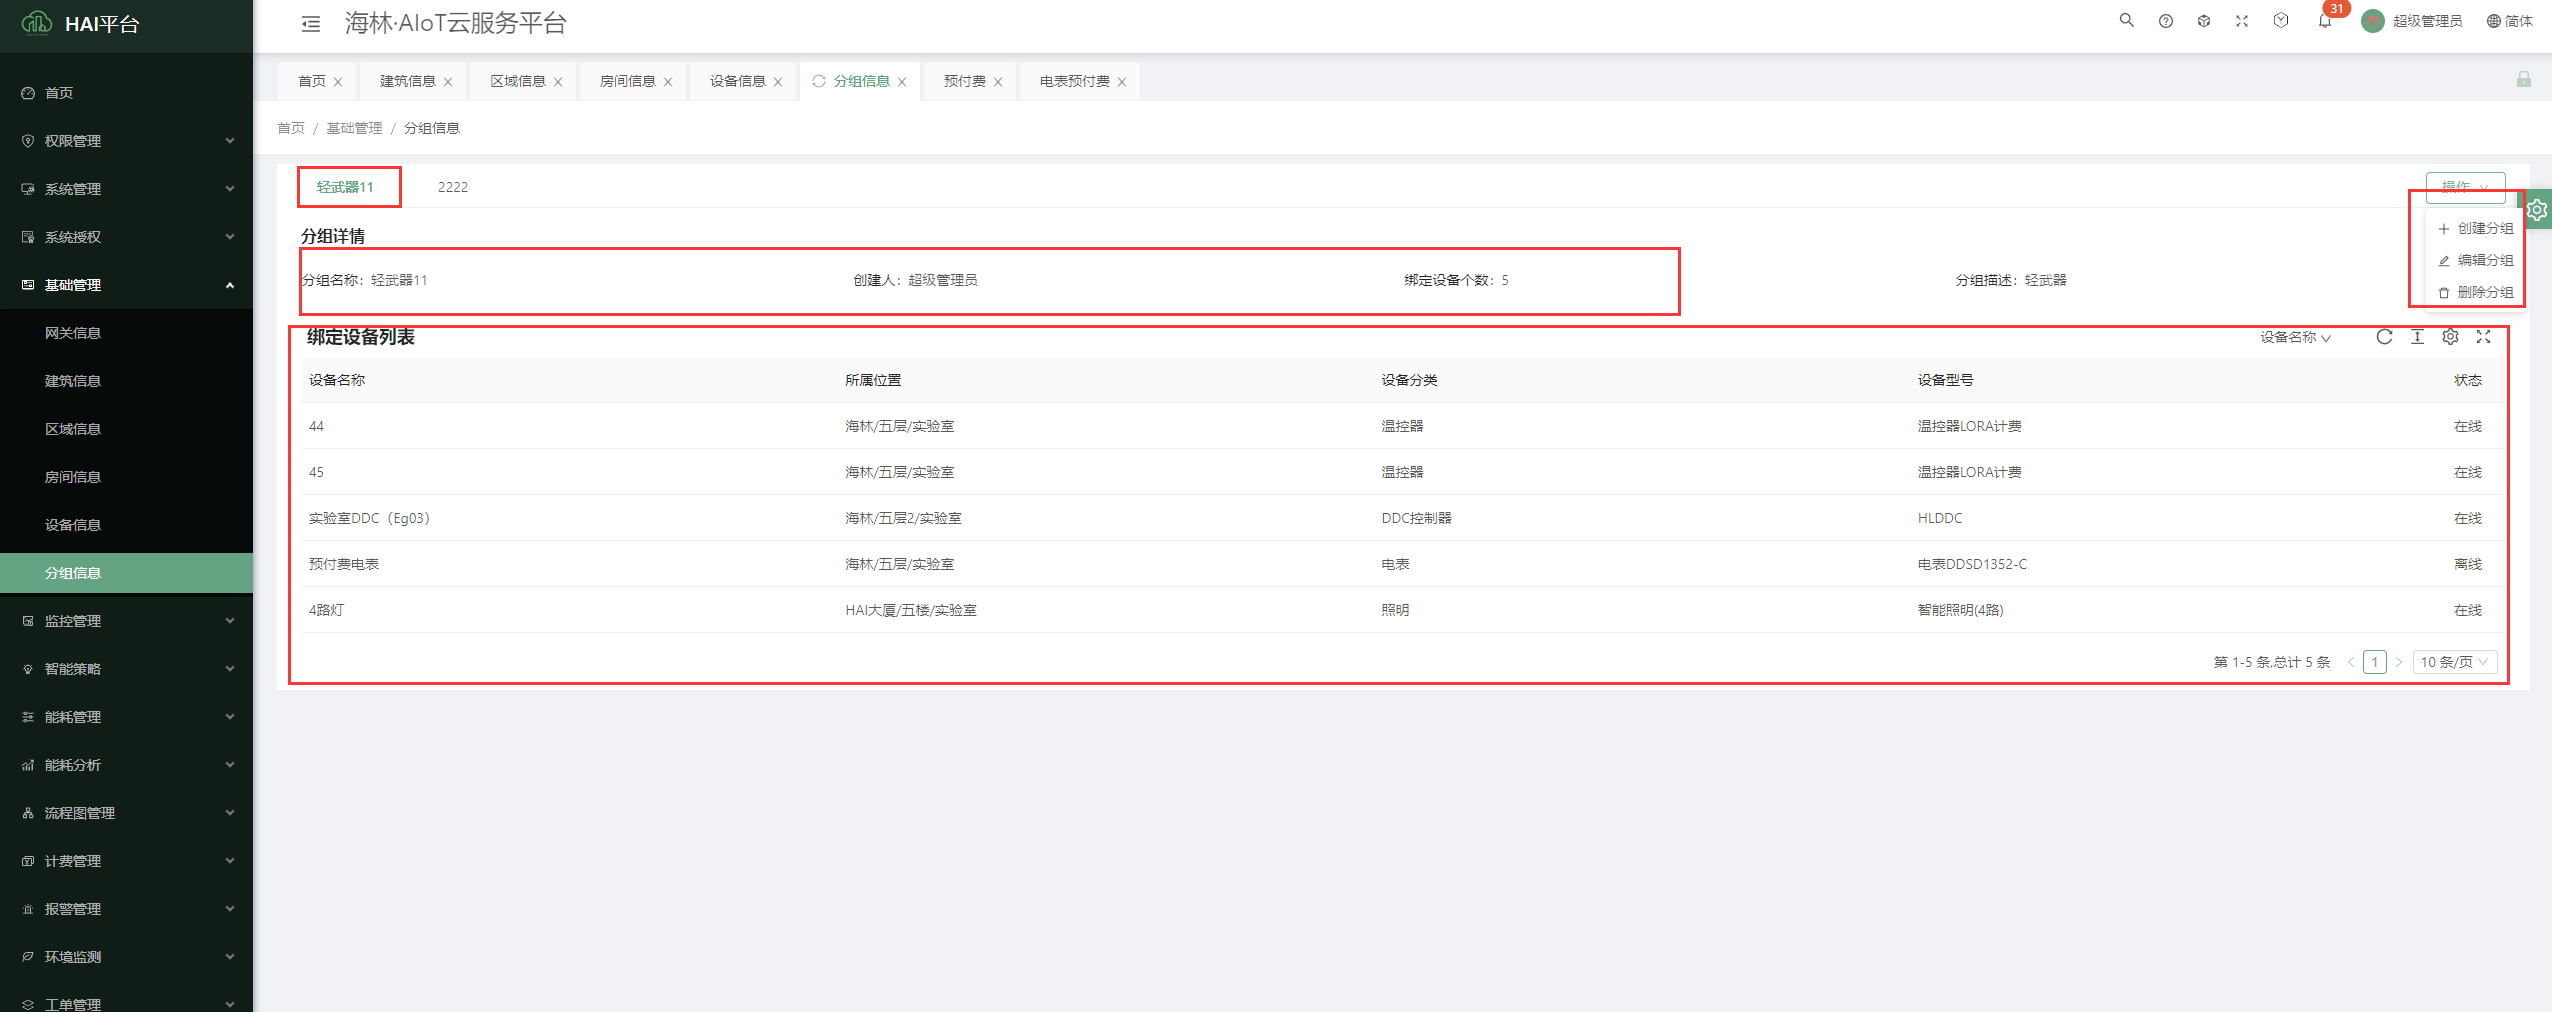Select 编辑分组 from the menu
Viewport: 2552px width, 1012px height.
(x=2476, y=260)
